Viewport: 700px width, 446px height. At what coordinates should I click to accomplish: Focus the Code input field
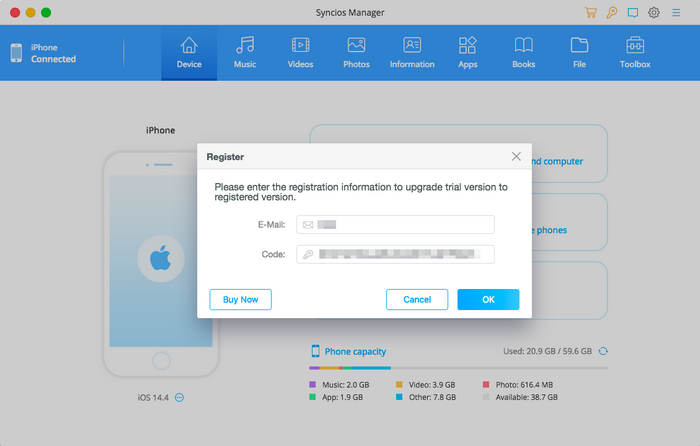pyautogui.click(x=395, y=254)
